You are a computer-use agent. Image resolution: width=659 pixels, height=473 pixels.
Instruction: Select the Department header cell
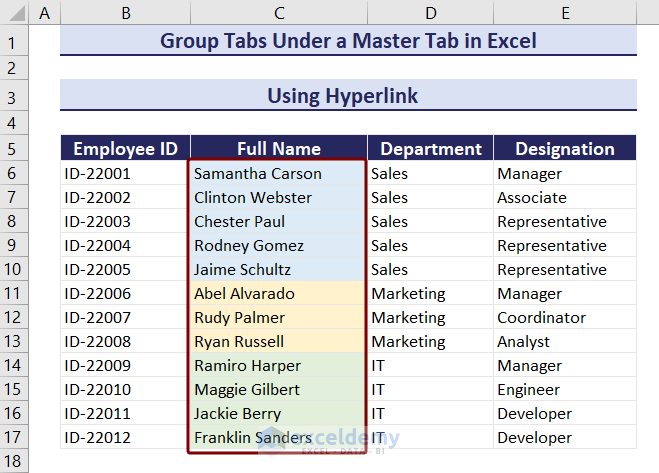[430, 149]
